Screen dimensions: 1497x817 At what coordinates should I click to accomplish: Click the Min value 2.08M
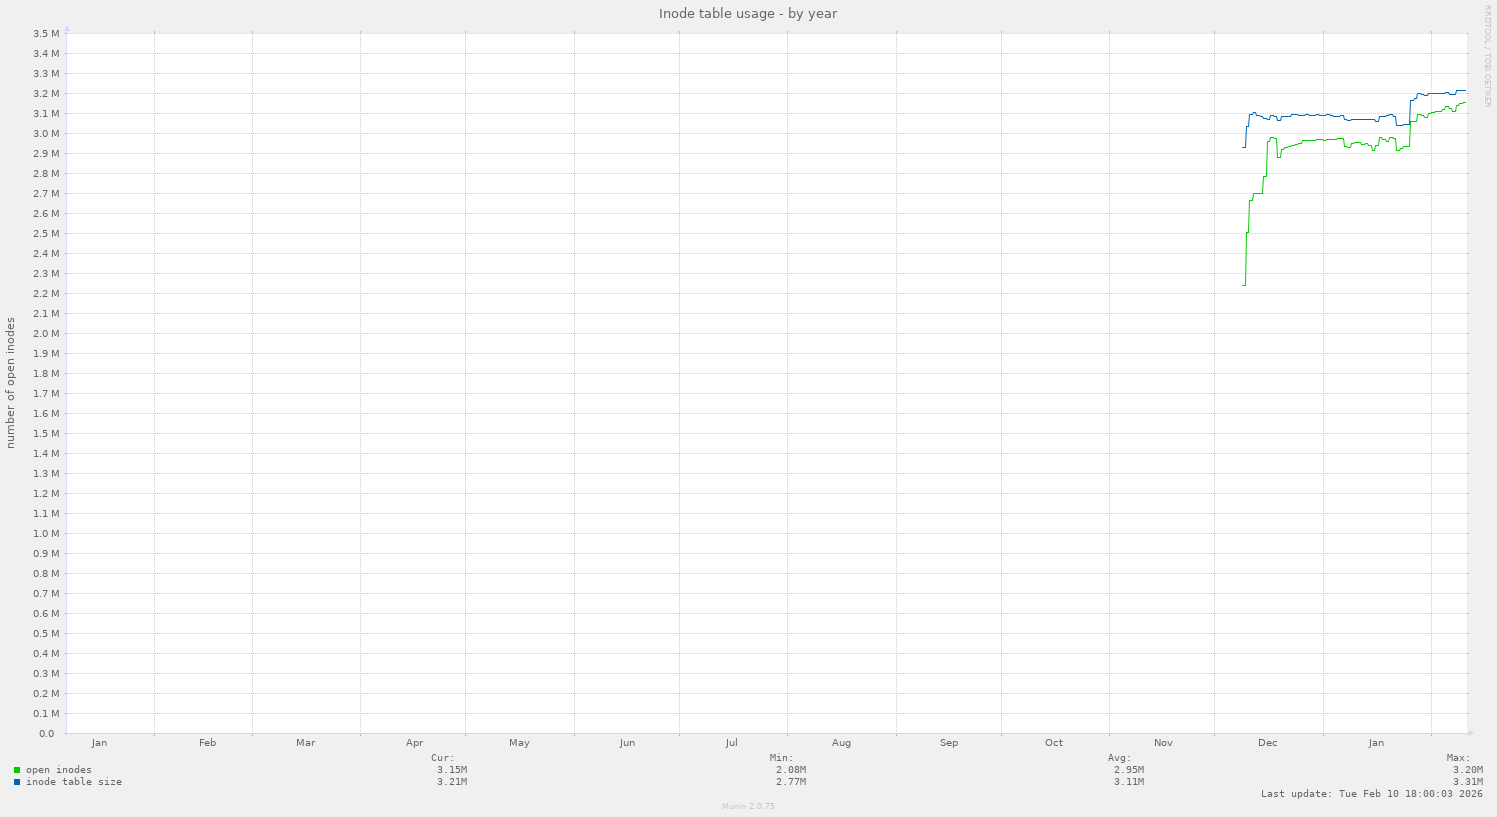click(789, 769)
